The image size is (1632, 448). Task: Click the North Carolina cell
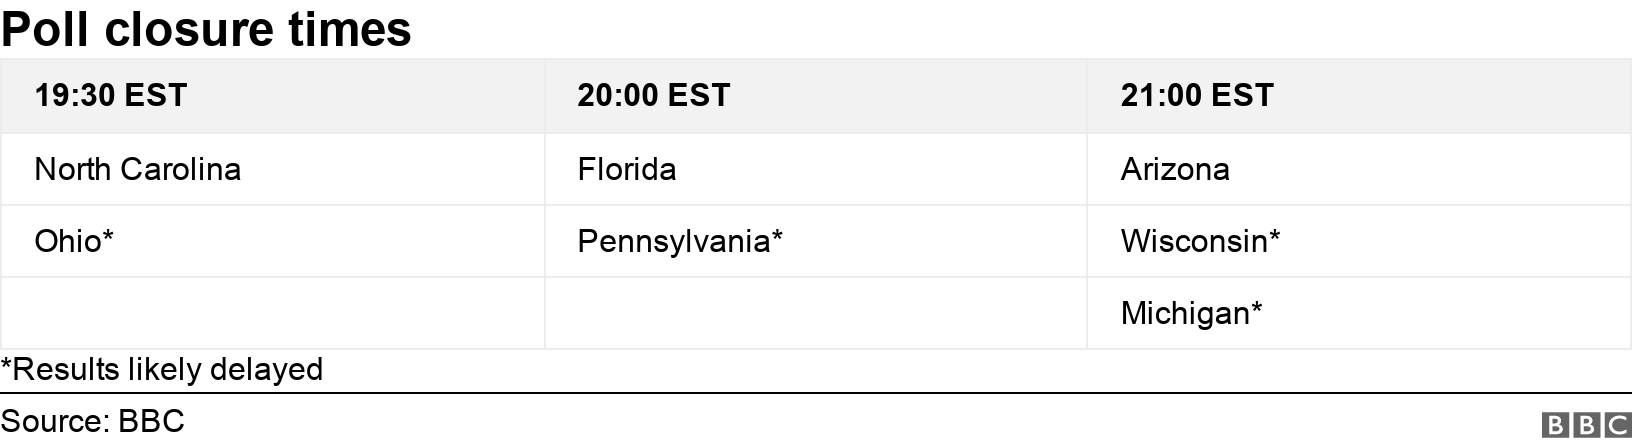point(138,169)
